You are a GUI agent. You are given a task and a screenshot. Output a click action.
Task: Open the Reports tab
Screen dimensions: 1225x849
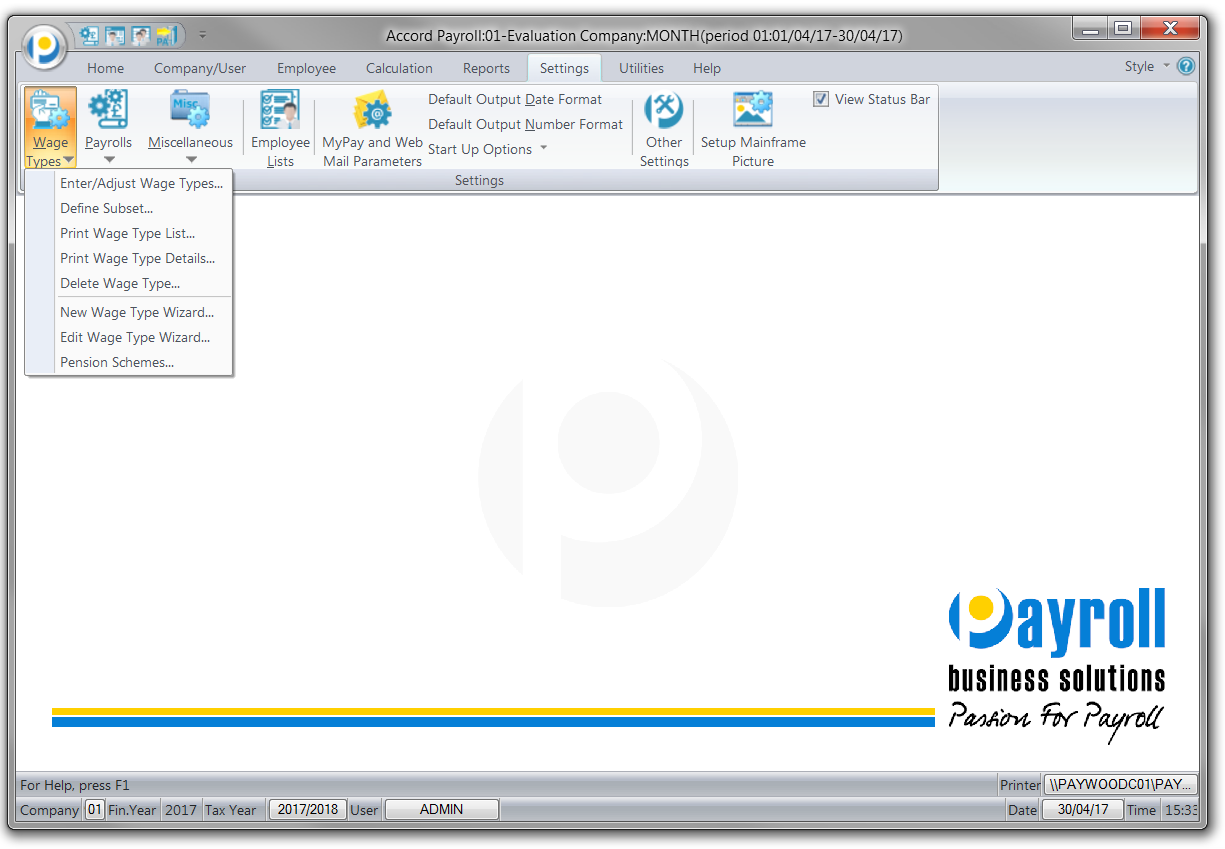(486, 68)
